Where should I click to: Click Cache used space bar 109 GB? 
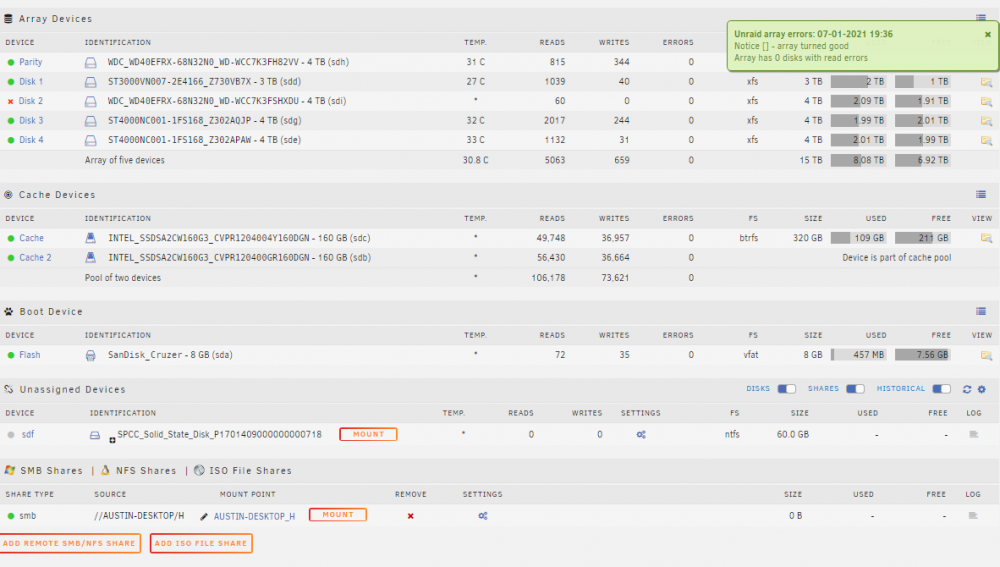(858, 238)
